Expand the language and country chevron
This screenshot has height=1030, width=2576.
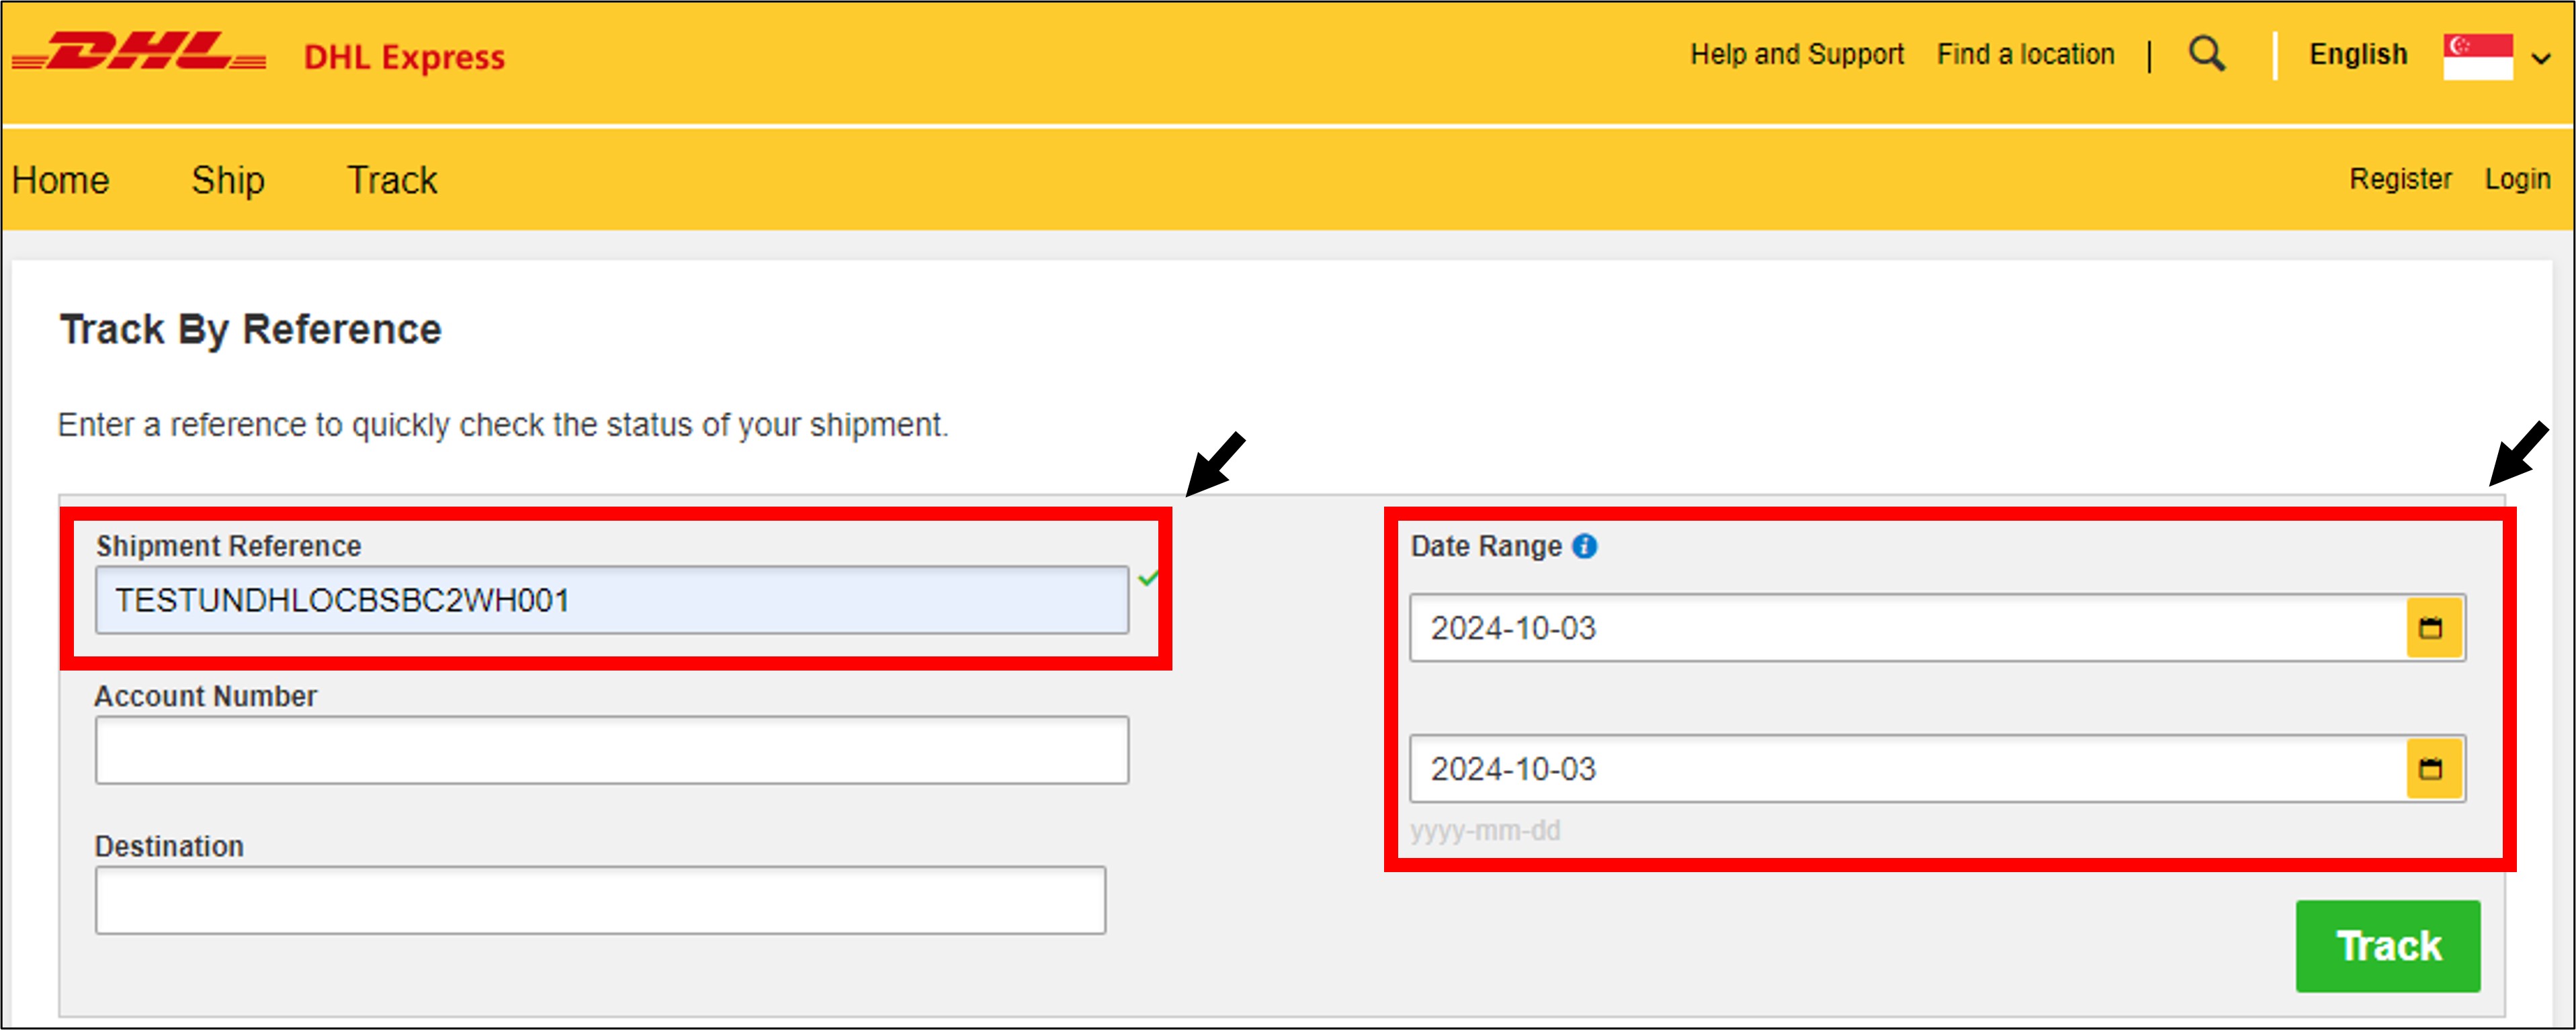[2541, 58]
